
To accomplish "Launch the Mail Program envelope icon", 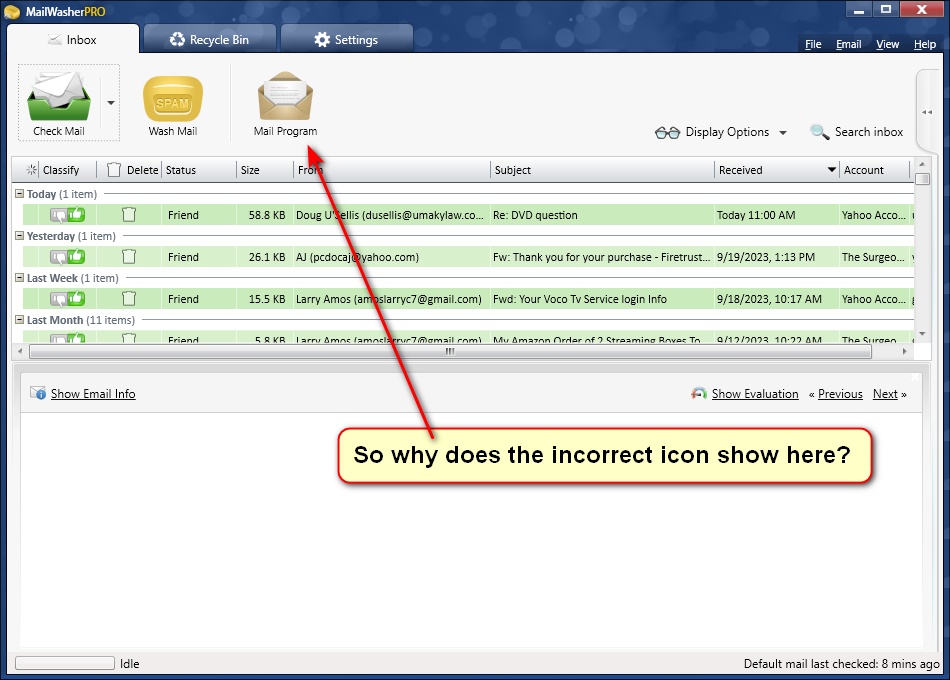I will [x=285, y=96].
